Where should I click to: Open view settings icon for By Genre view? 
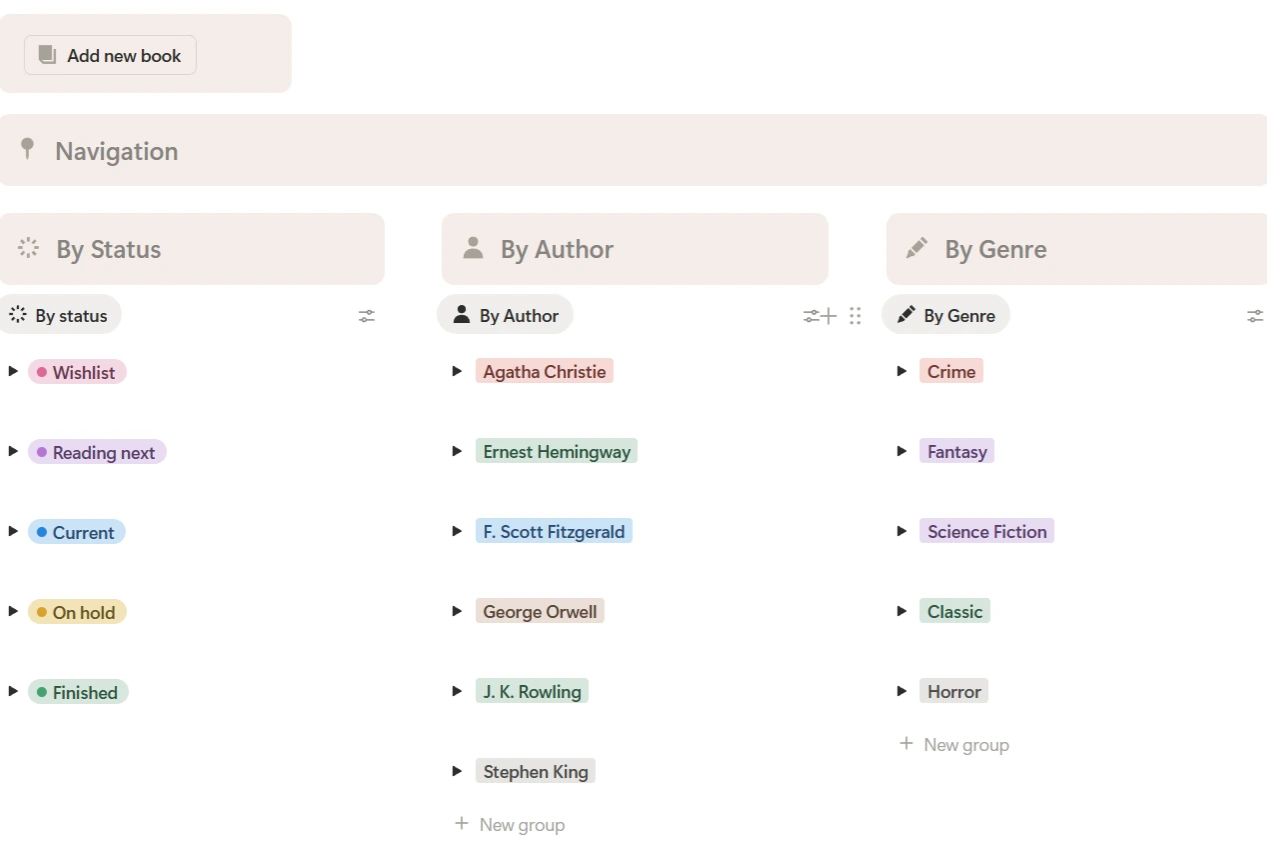pyautogui.click(x=1255, y=316)
